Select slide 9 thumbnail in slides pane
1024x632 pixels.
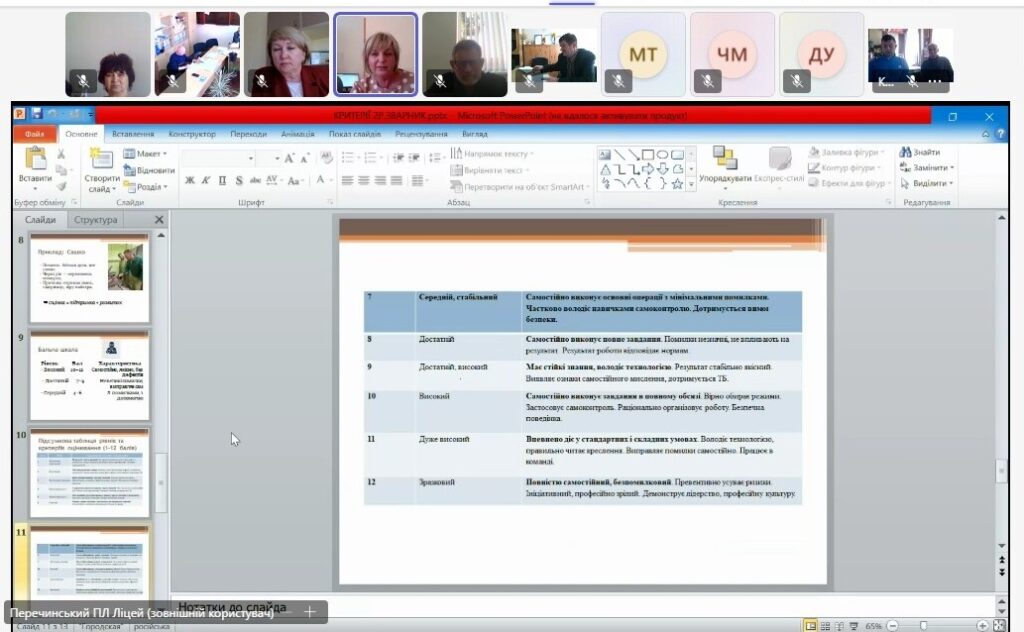tap(89, 376)
